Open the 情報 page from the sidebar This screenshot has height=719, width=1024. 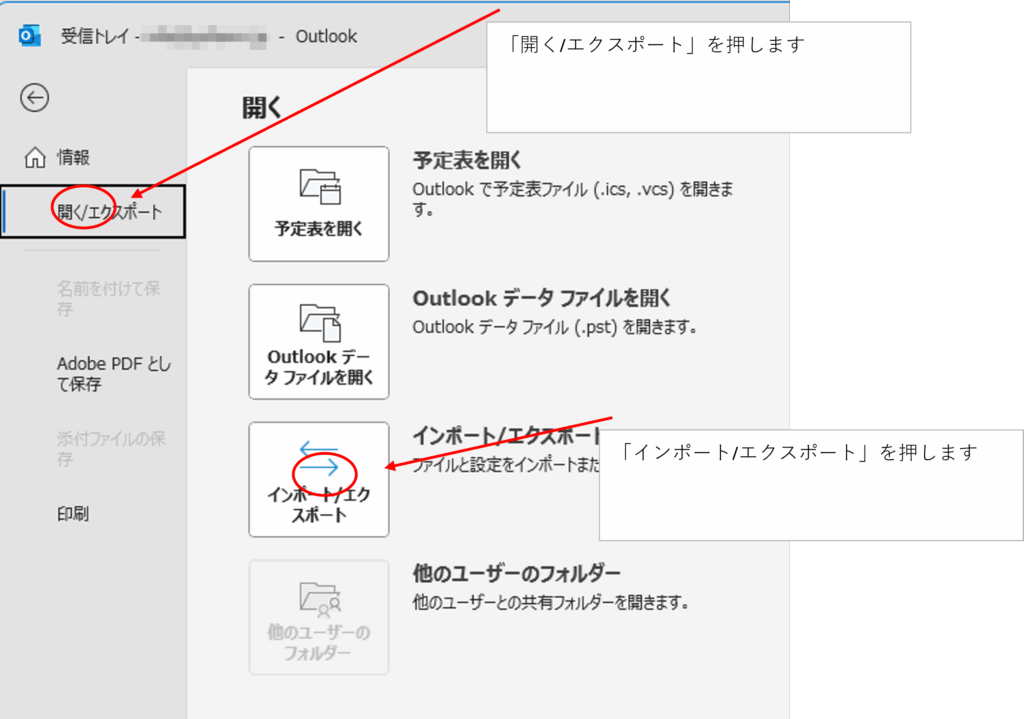coord(73,157)
